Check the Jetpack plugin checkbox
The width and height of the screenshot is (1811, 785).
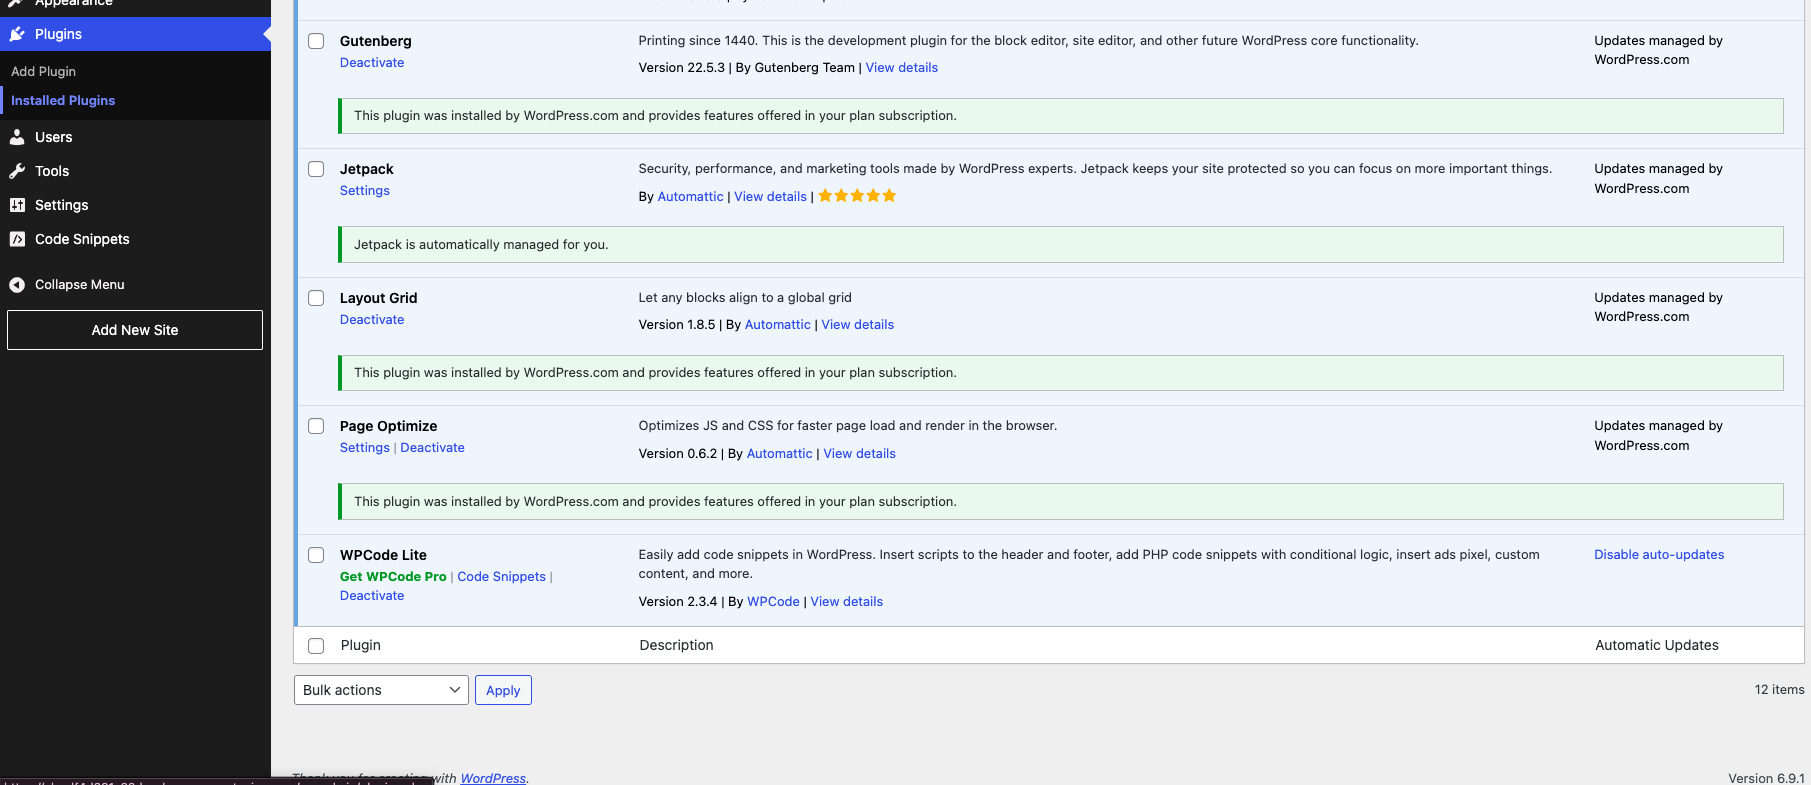pyautogui.click(x=316, y=169)
